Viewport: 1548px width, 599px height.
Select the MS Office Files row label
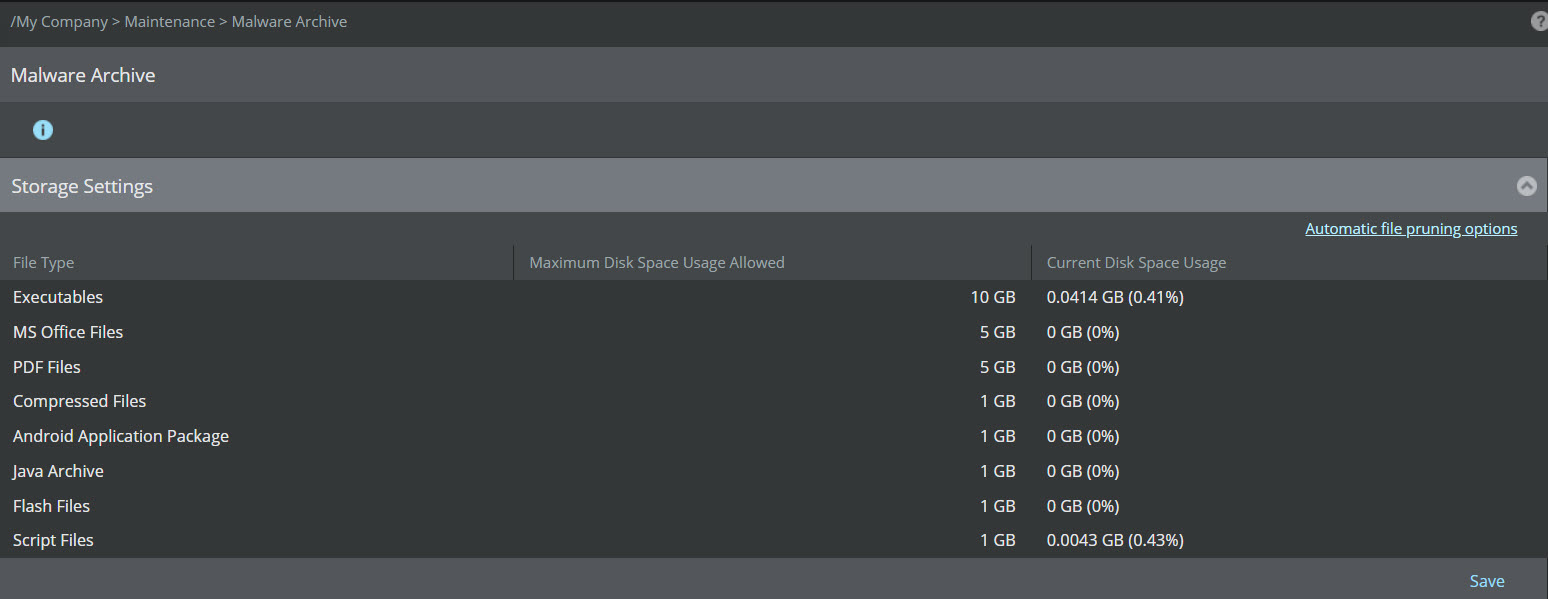pos(68,332)
